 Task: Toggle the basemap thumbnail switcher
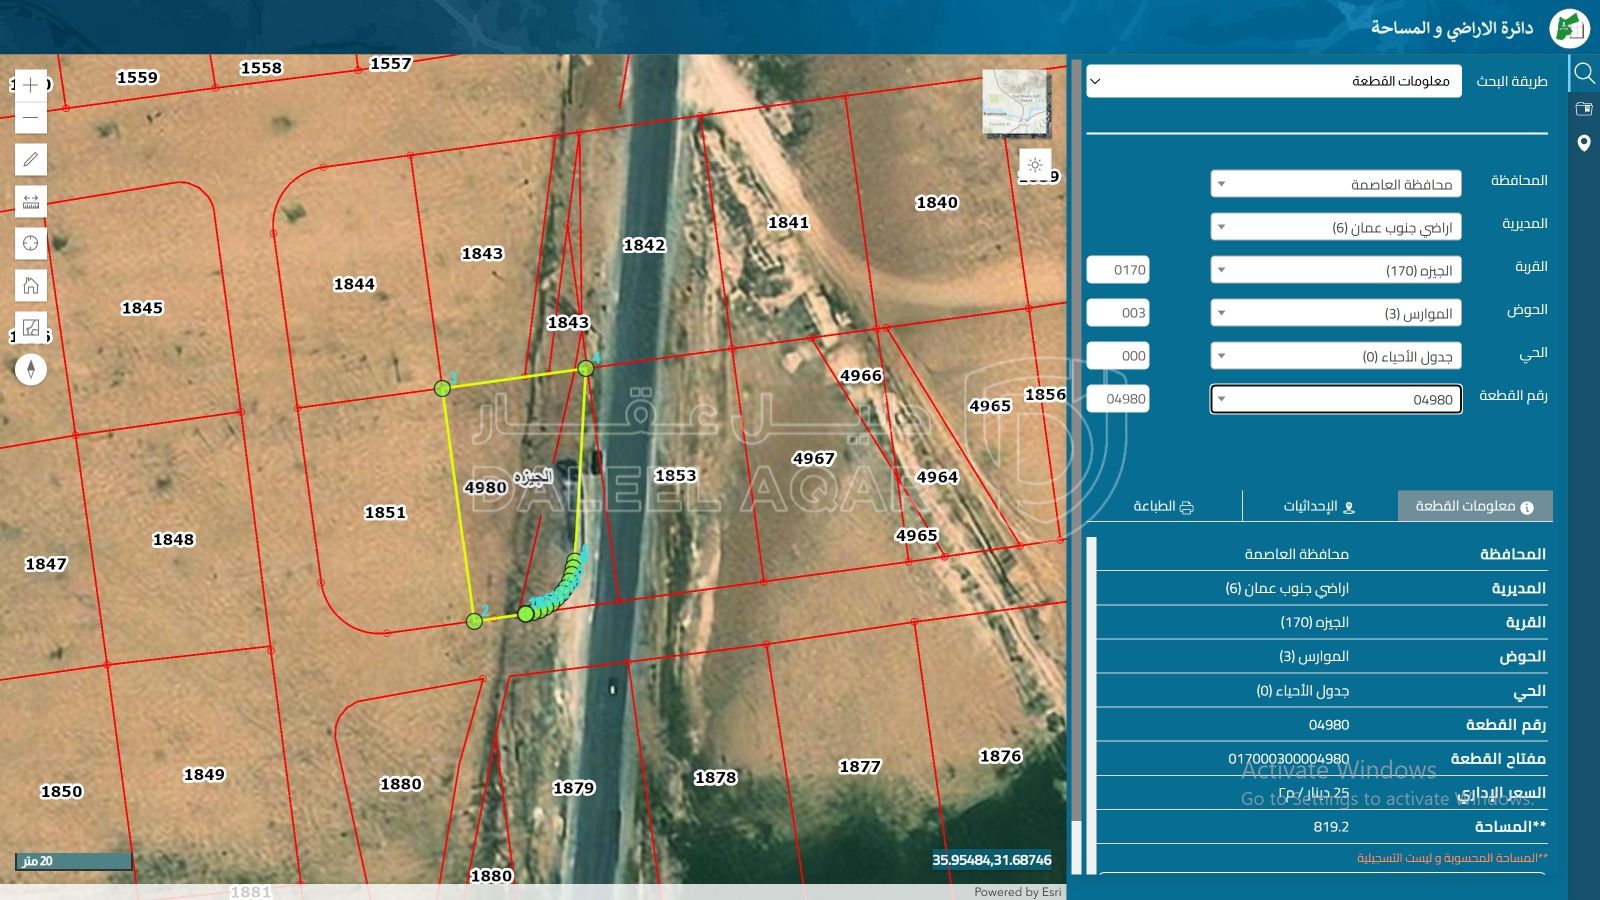(x=1016, y=102)
